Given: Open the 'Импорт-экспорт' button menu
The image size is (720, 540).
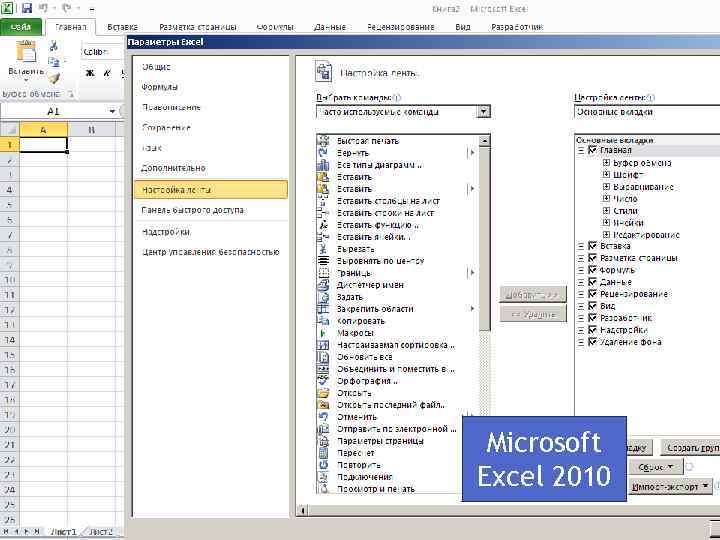Looking at the screenshot, I should point(670,487).
